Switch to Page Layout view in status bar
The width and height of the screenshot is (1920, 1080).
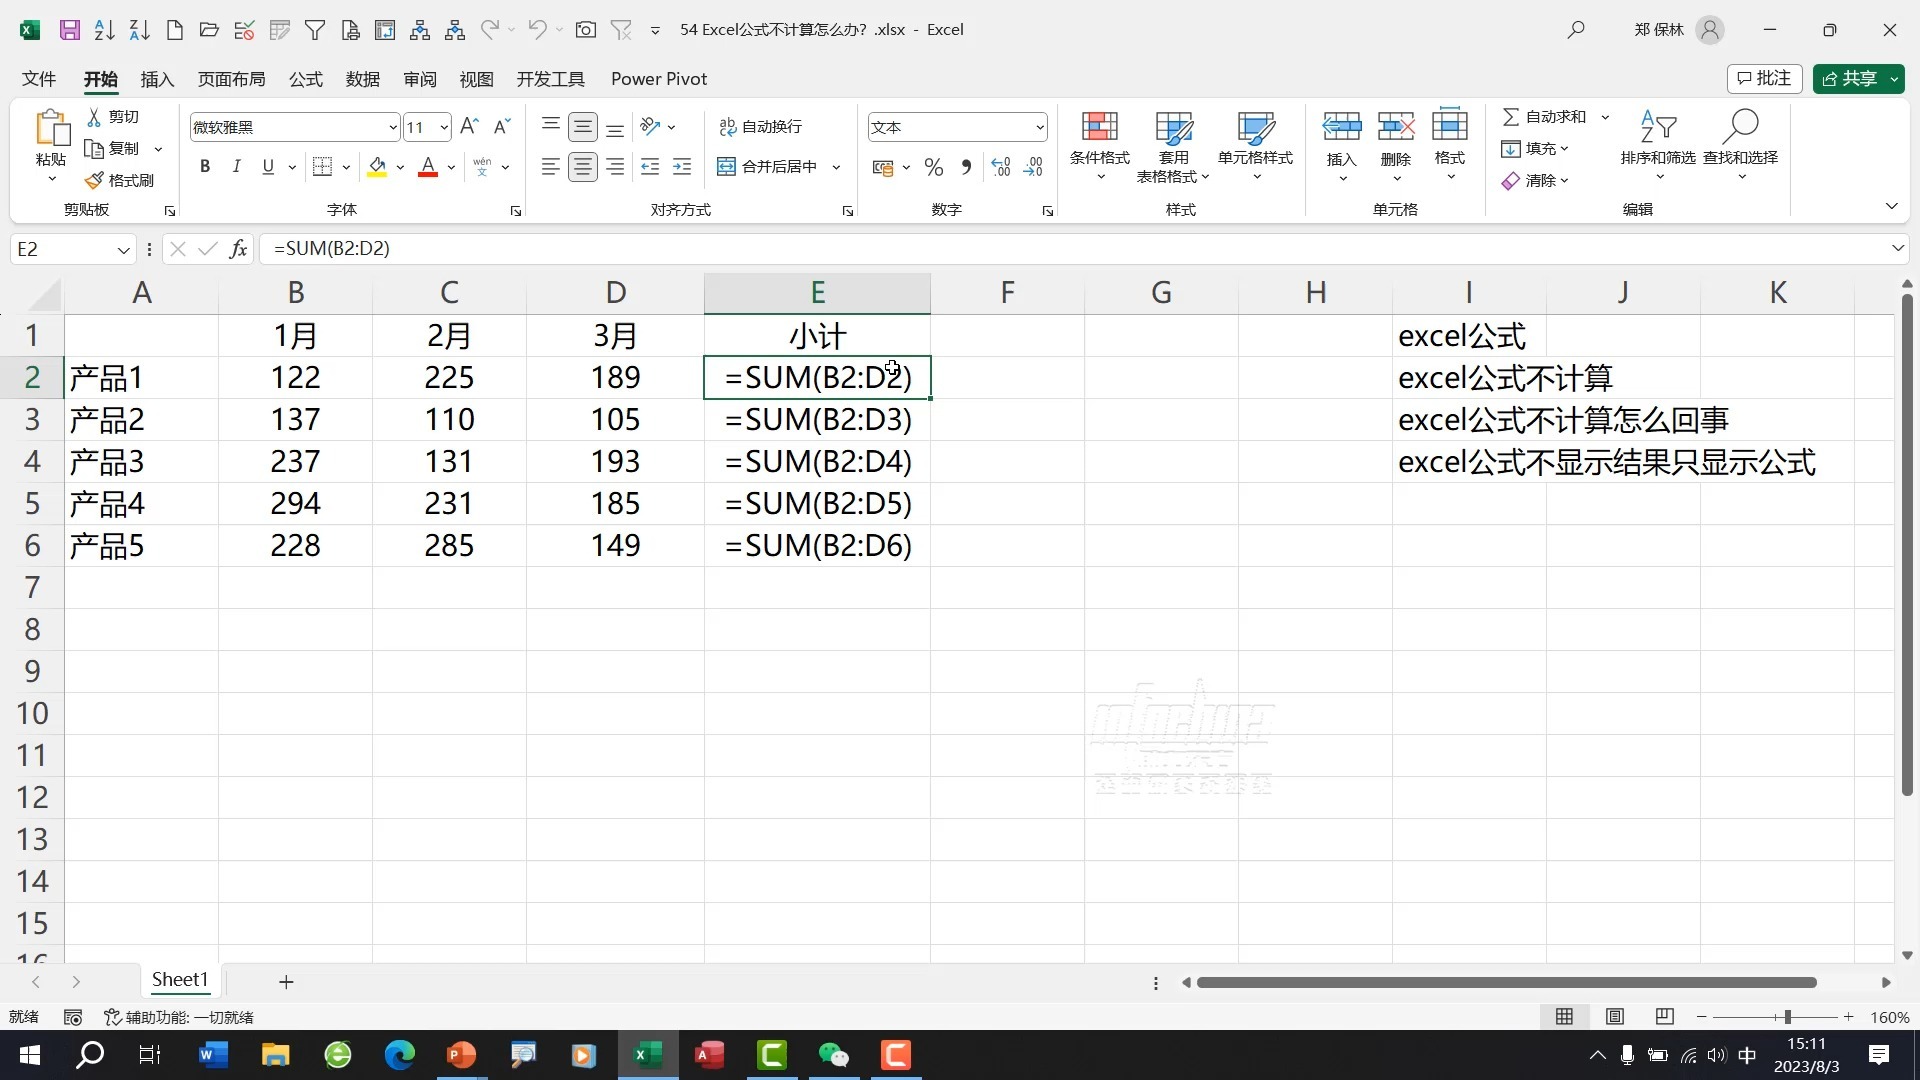tap(1615, 1017)
